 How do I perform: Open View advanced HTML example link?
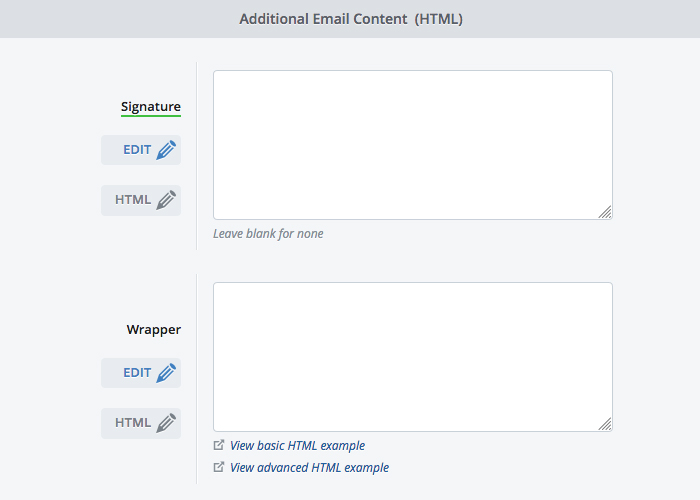pos(309,467)
